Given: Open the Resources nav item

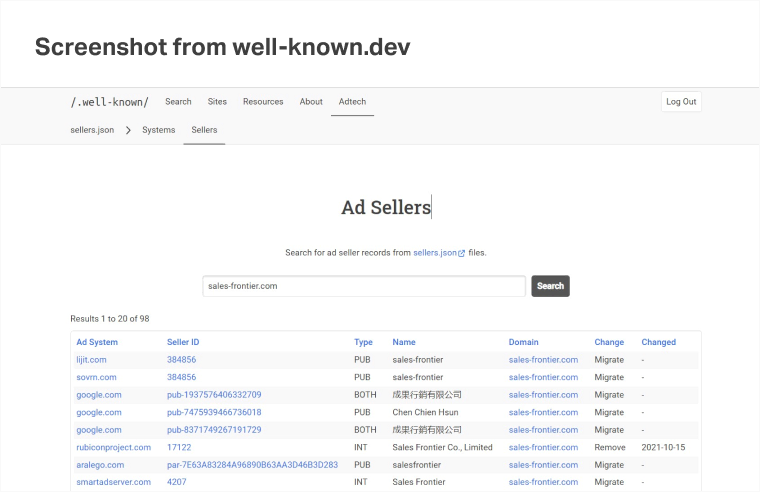Looking at the screenshot, I should [263, 102].
